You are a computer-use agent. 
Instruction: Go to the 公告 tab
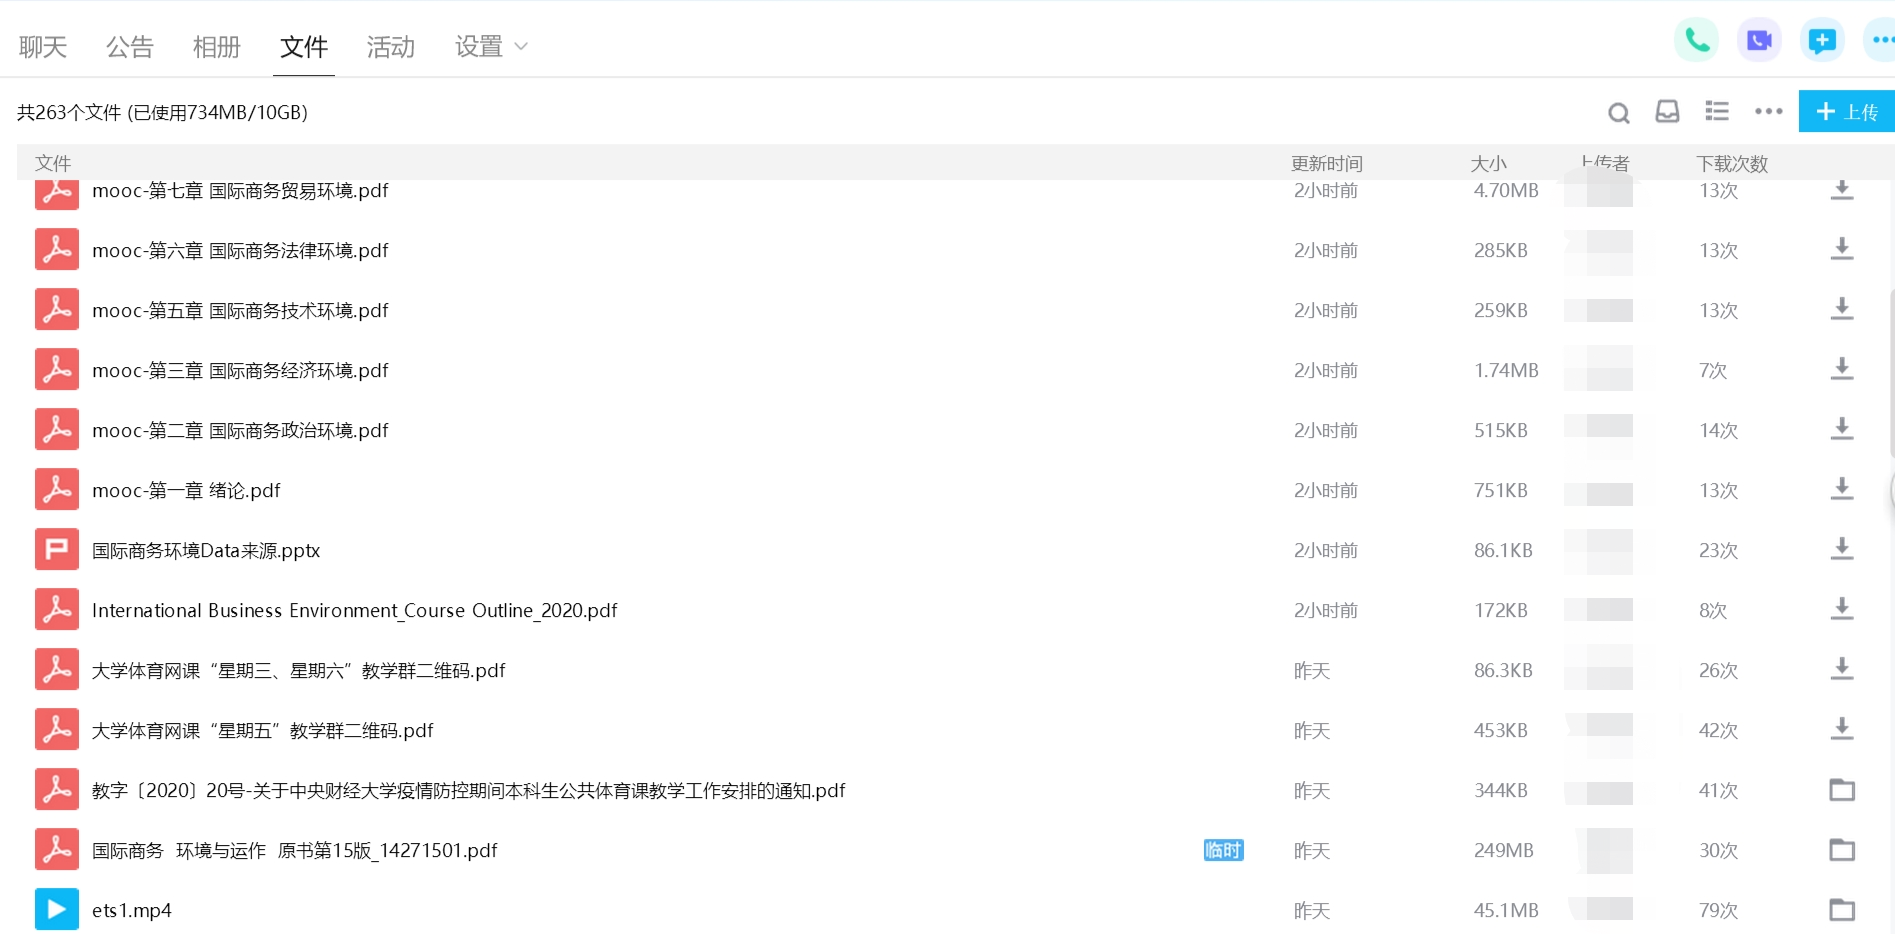(130, 47)
